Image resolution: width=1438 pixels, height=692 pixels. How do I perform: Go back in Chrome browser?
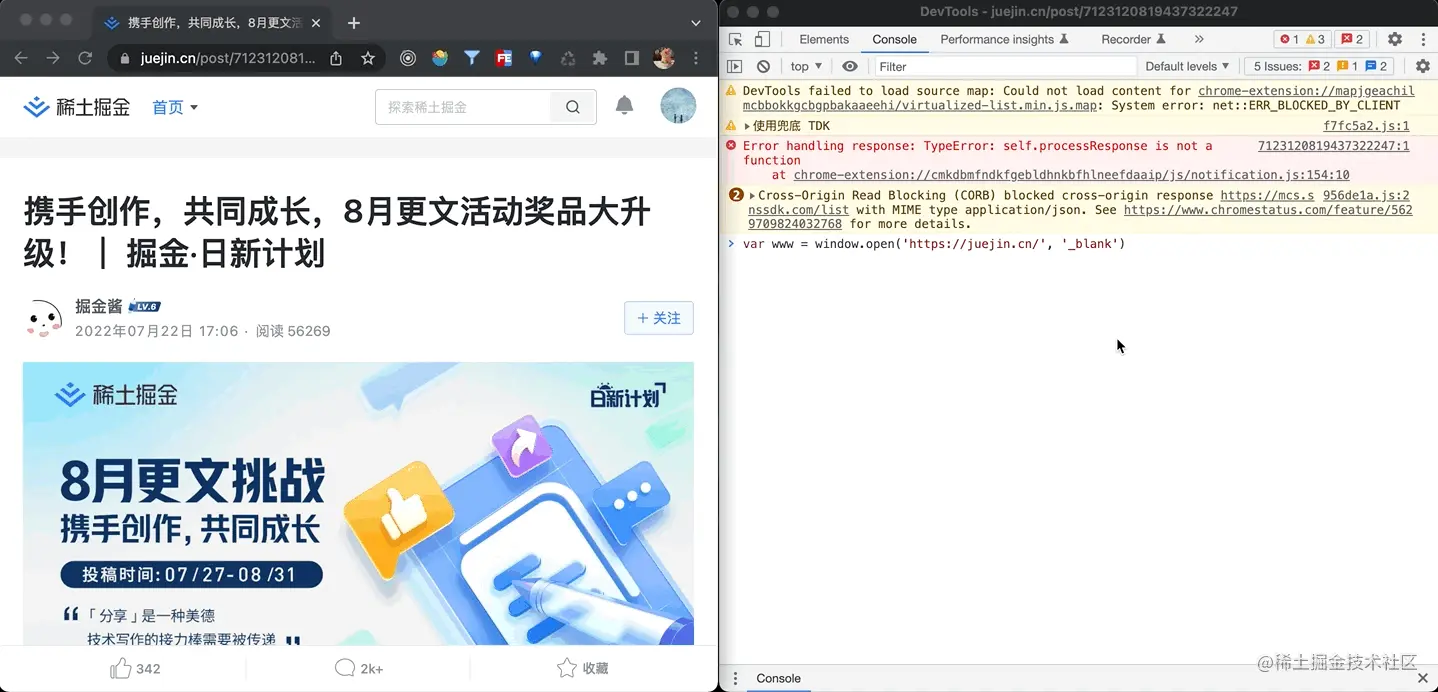[21, 59]
